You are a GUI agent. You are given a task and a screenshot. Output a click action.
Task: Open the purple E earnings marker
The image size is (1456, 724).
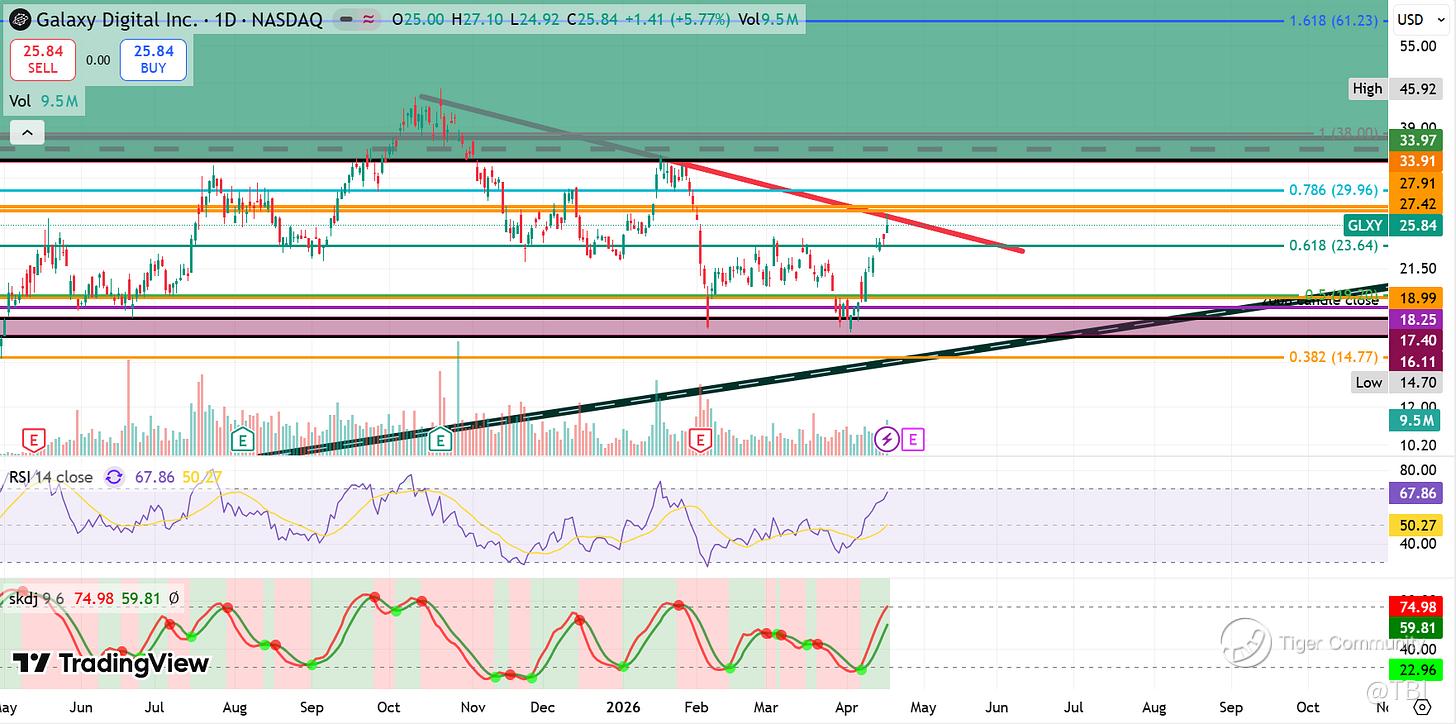912,438
